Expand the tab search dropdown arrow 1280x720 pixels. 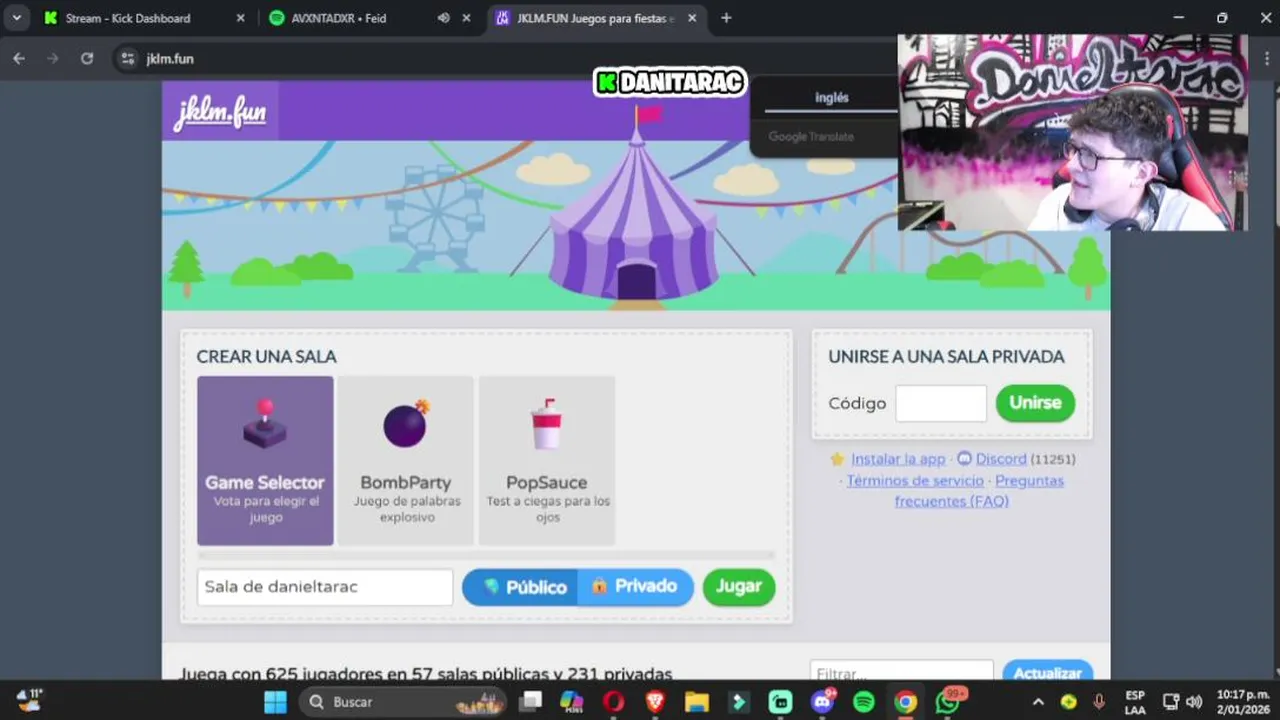pos(16,18)
